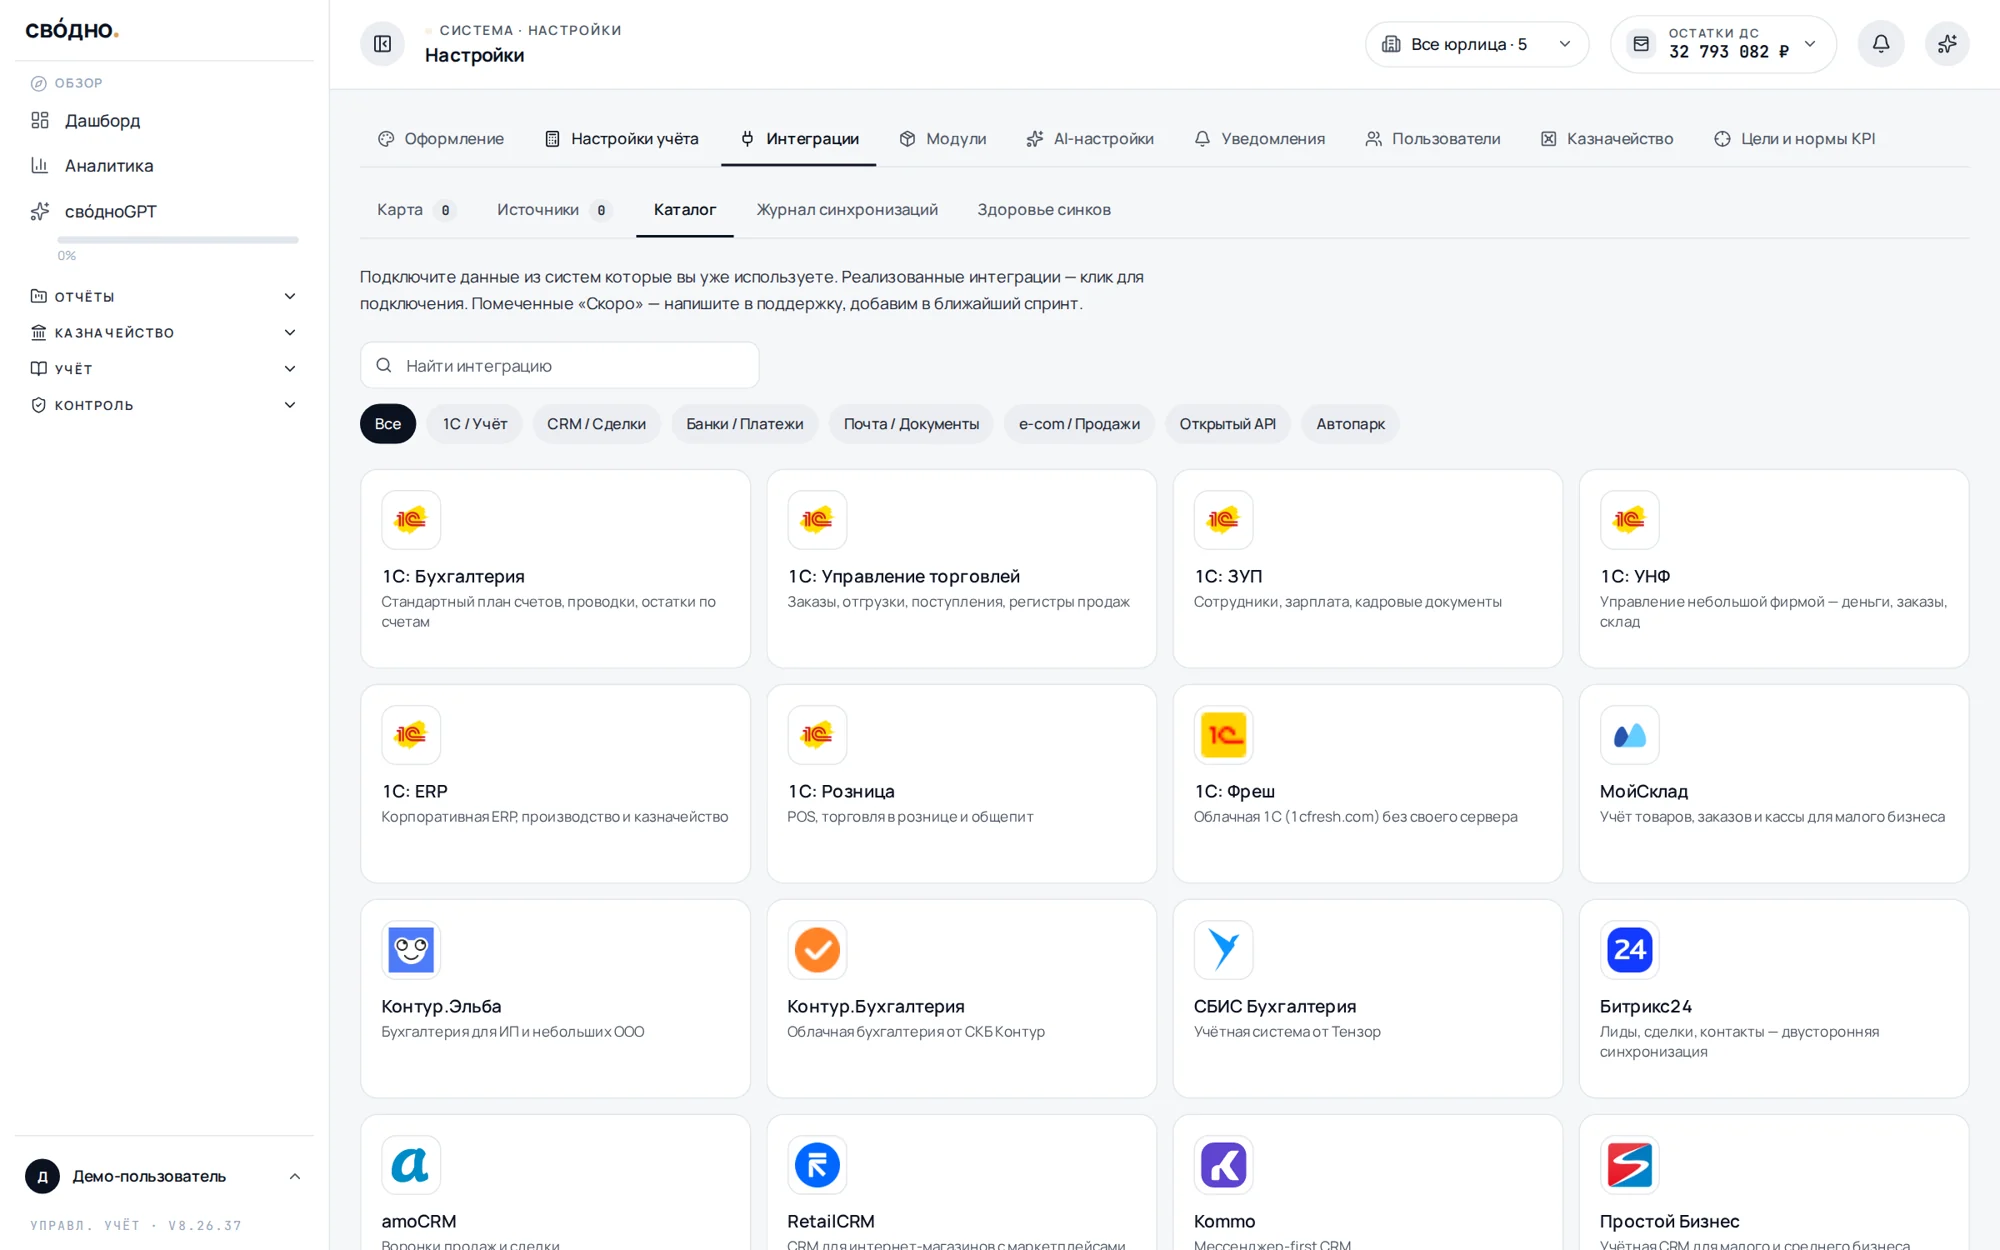Click the Контур.Бухгалтерия orange check icon
This screenshot has height=1250, width=2000.
click(817, 950)
